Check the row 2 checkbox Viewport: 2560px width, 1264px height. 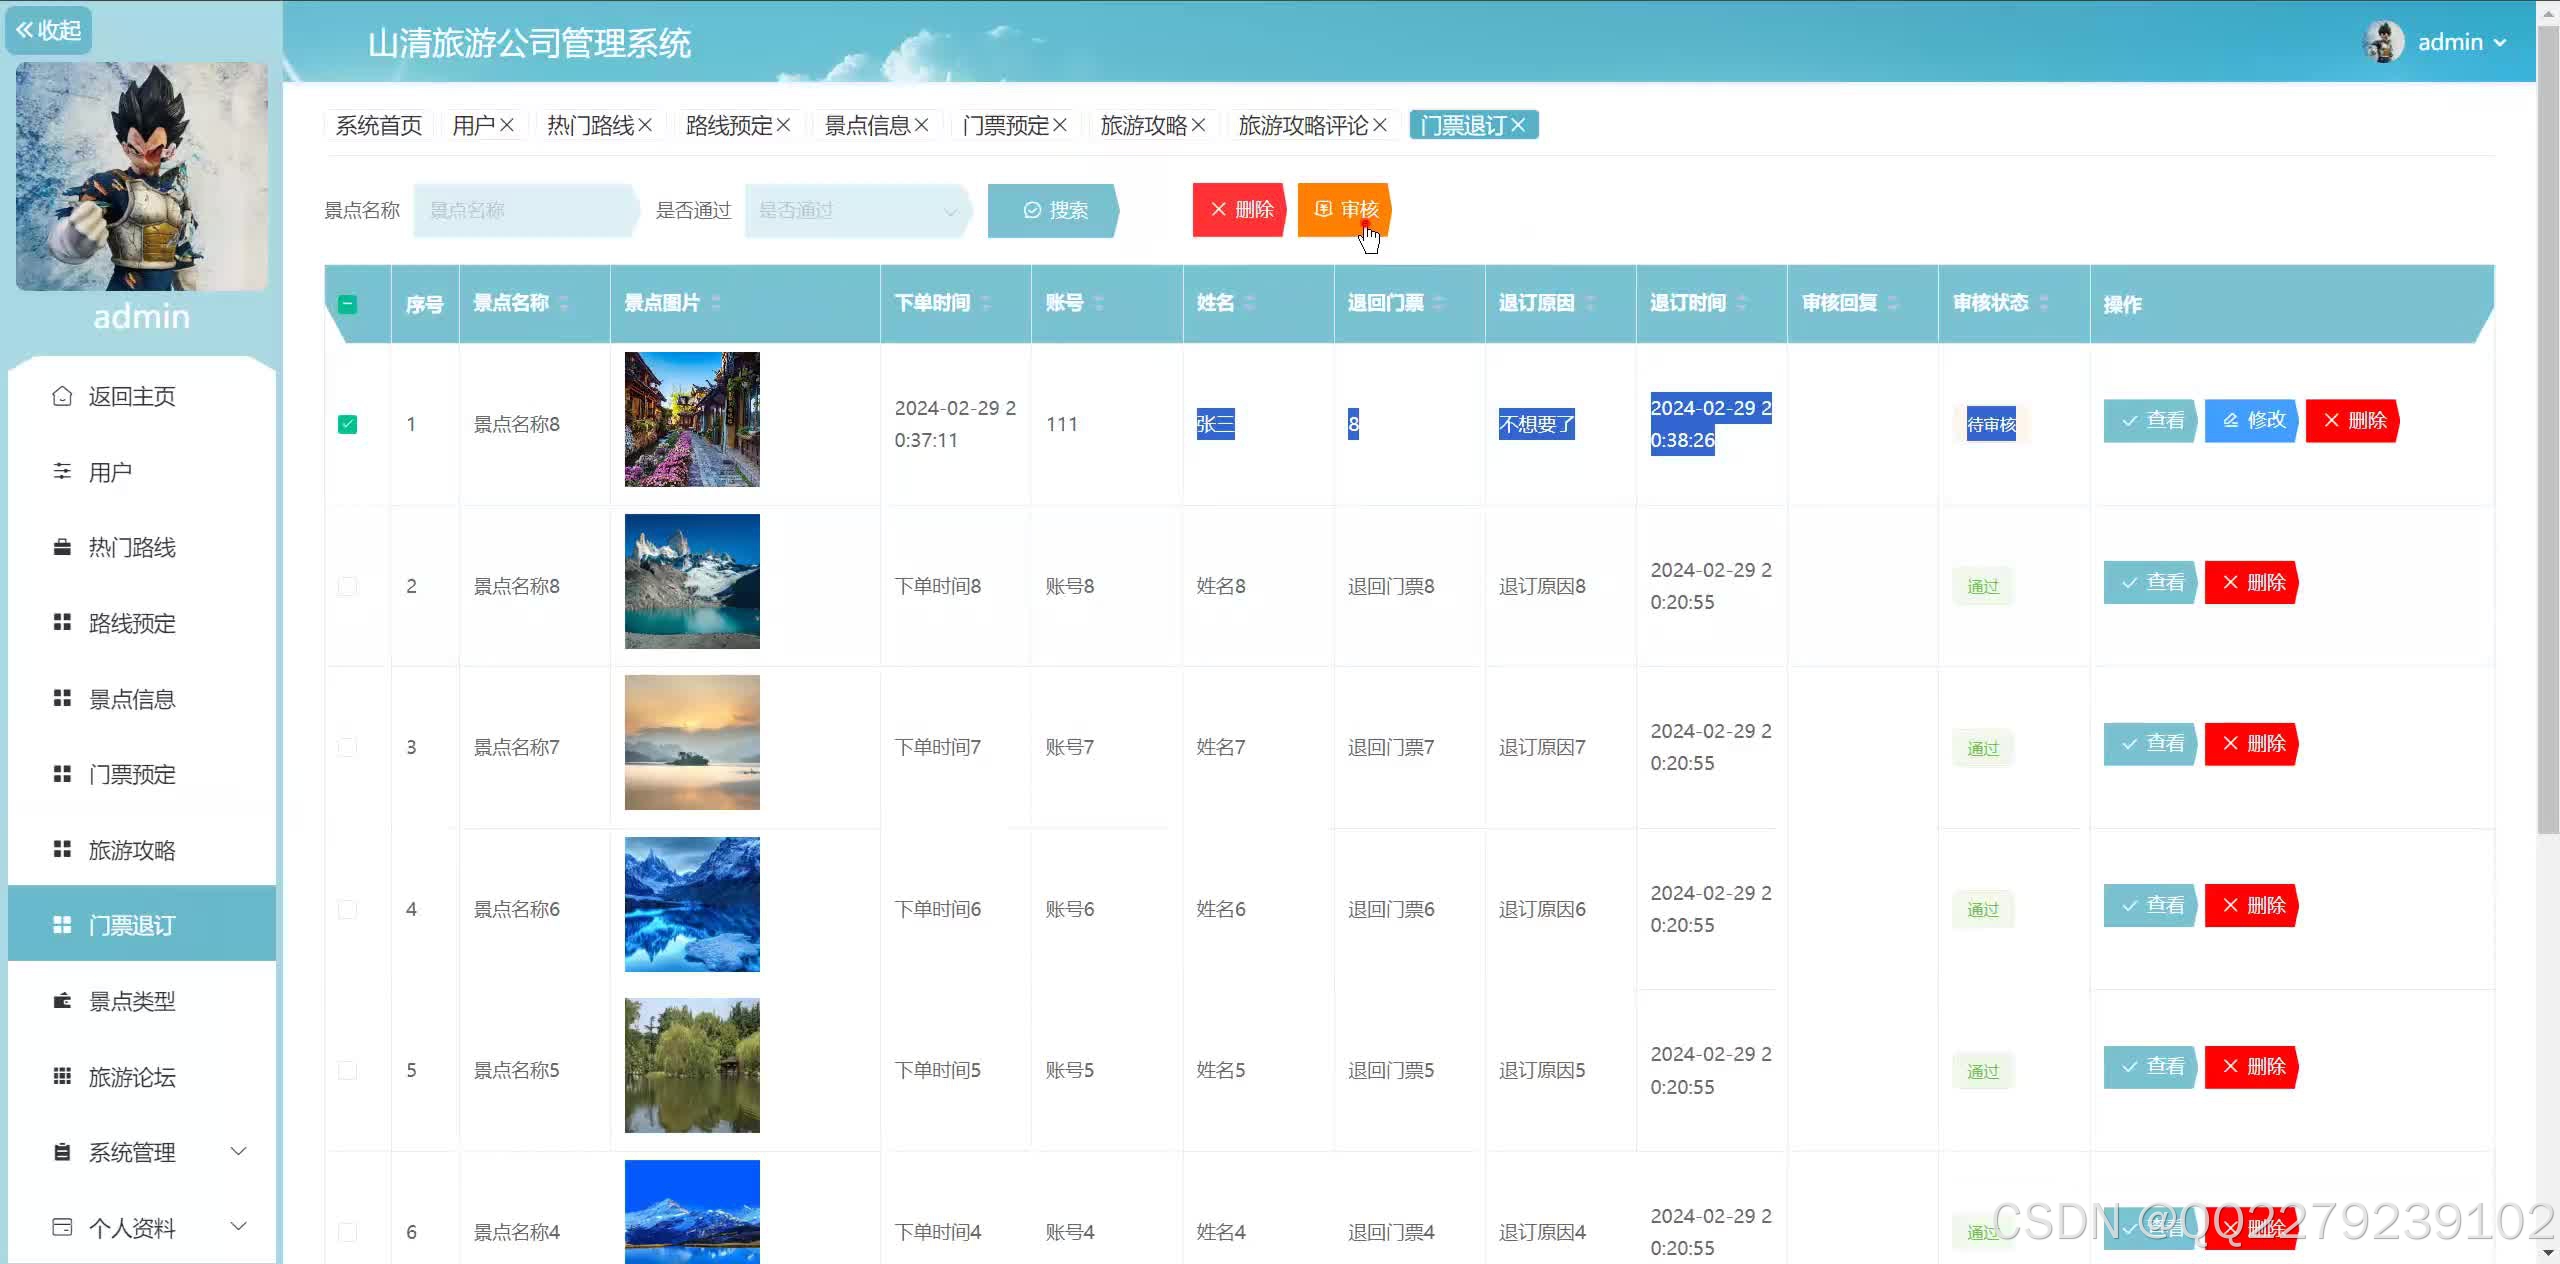[x=347, y=586]
